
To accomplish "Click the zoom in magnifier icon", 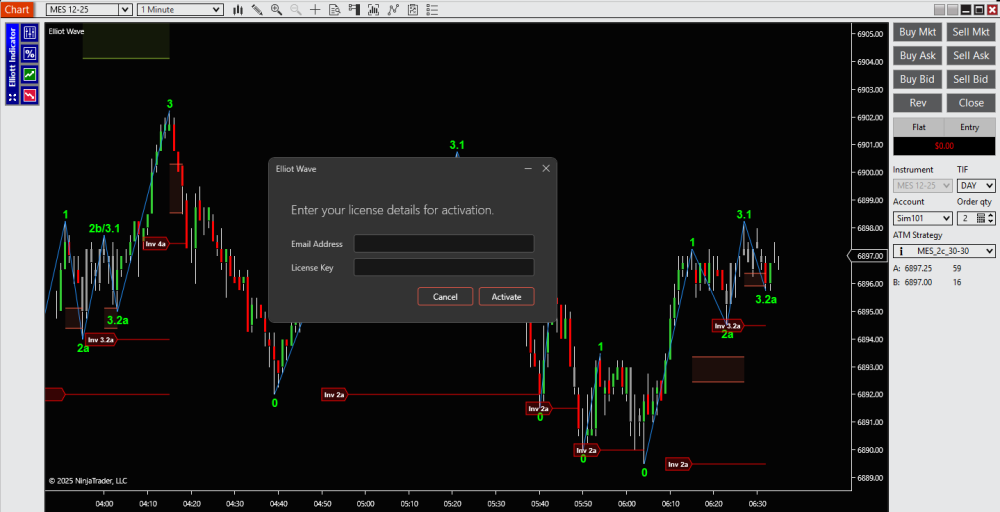I will point(277,9).
